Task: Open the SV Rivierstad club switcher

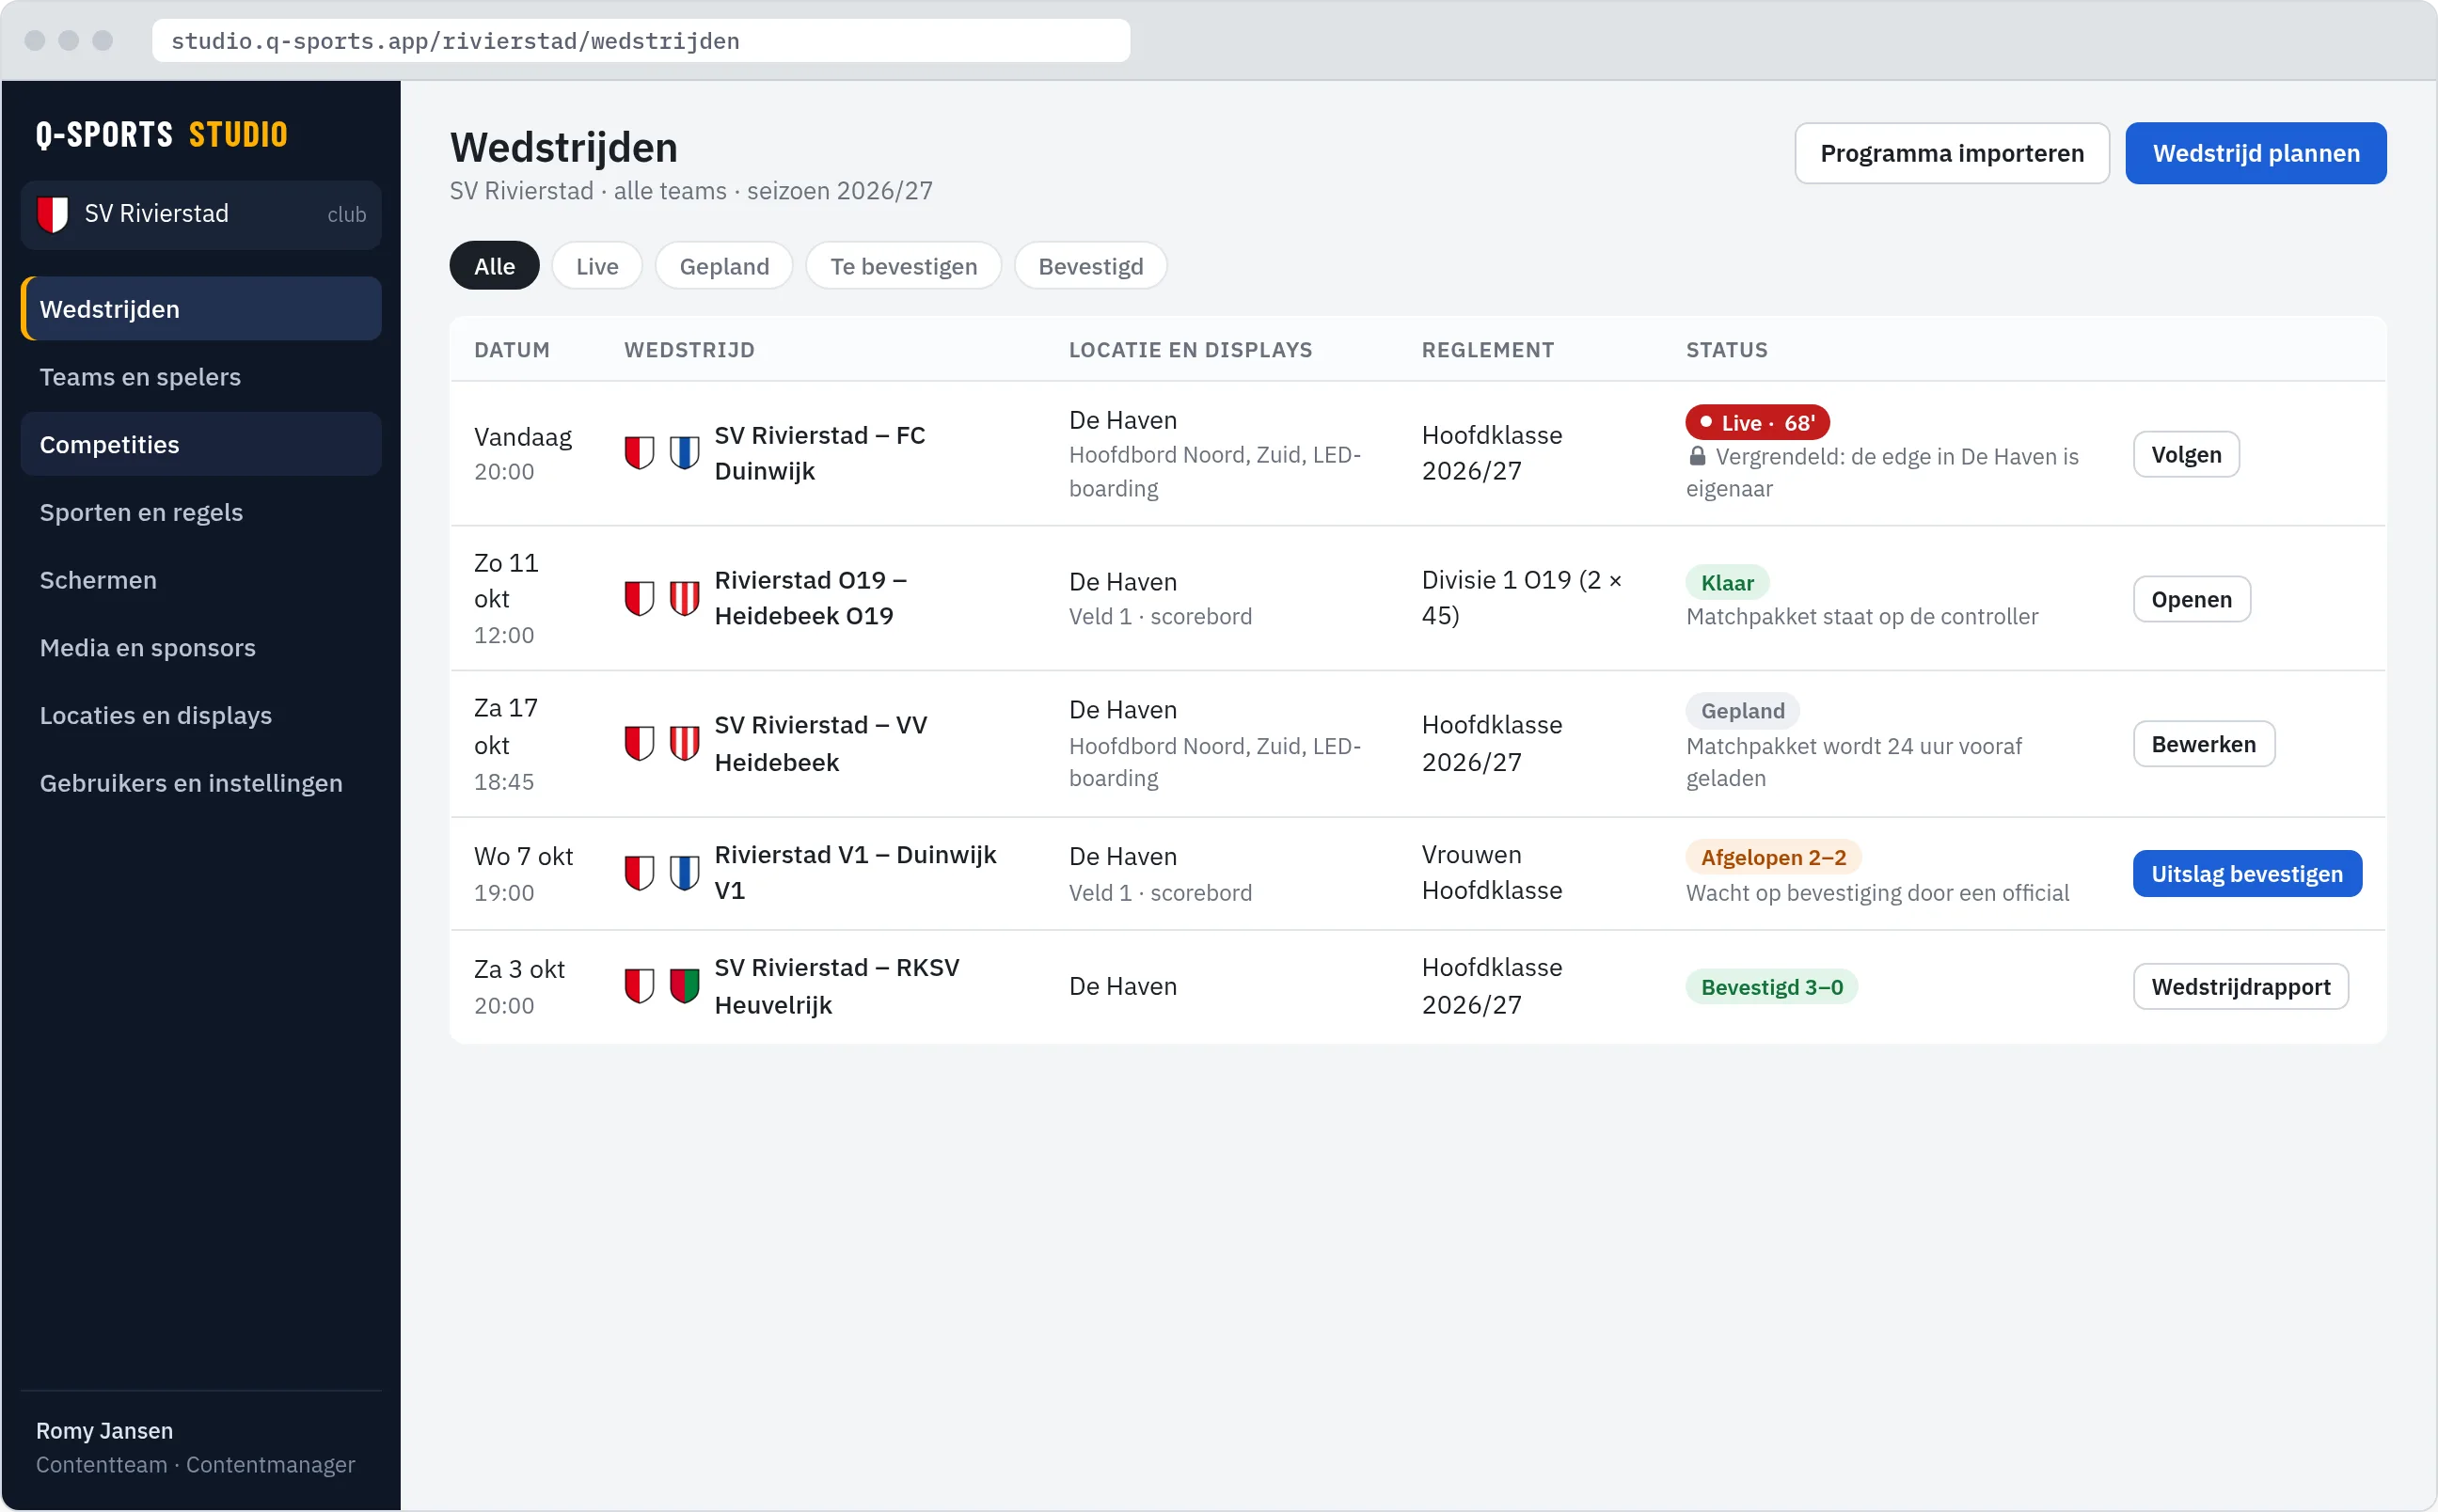Action: (x=201, y=214)
